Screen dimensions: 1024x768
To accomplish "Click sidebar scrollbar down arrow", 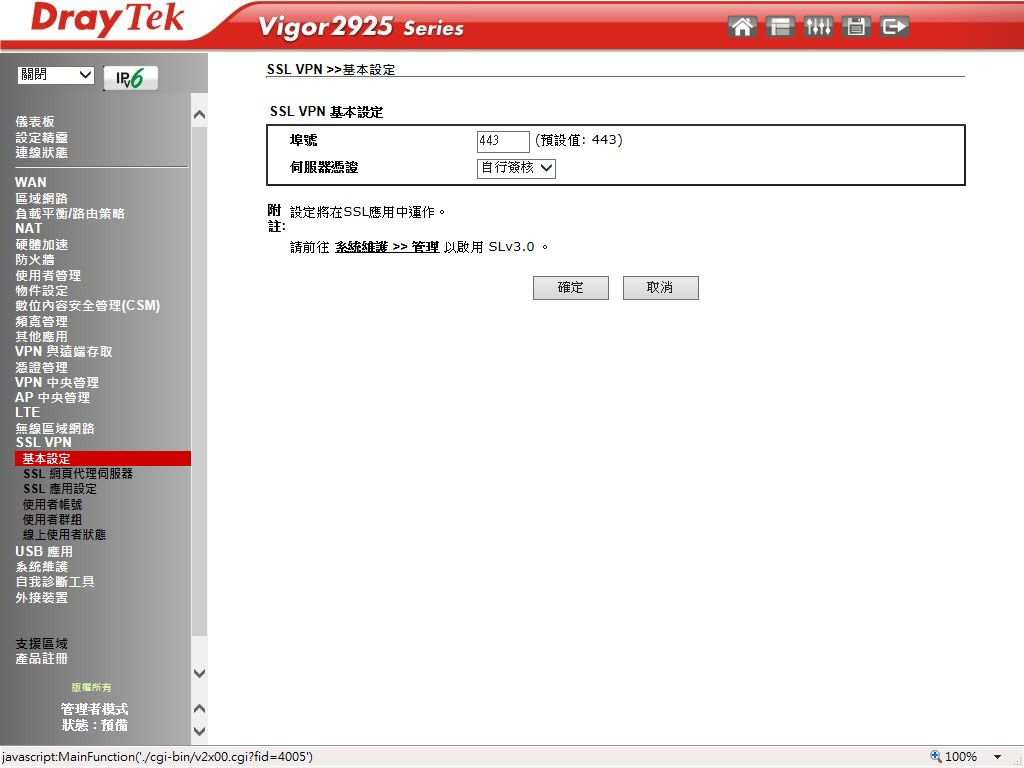I will click(x=200, y=673).
